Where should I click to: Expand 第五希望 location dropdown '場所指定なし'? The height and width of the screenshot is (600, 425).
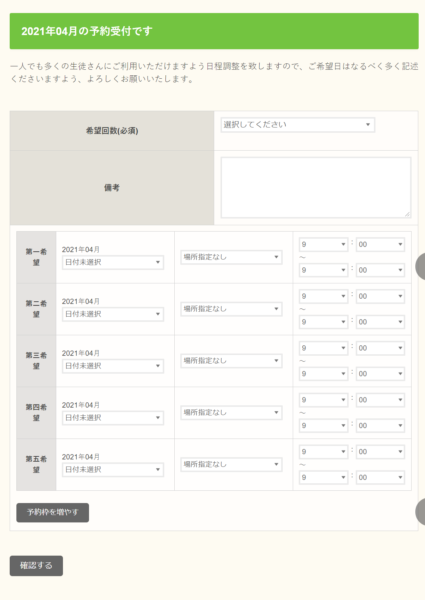click(231, 465)
